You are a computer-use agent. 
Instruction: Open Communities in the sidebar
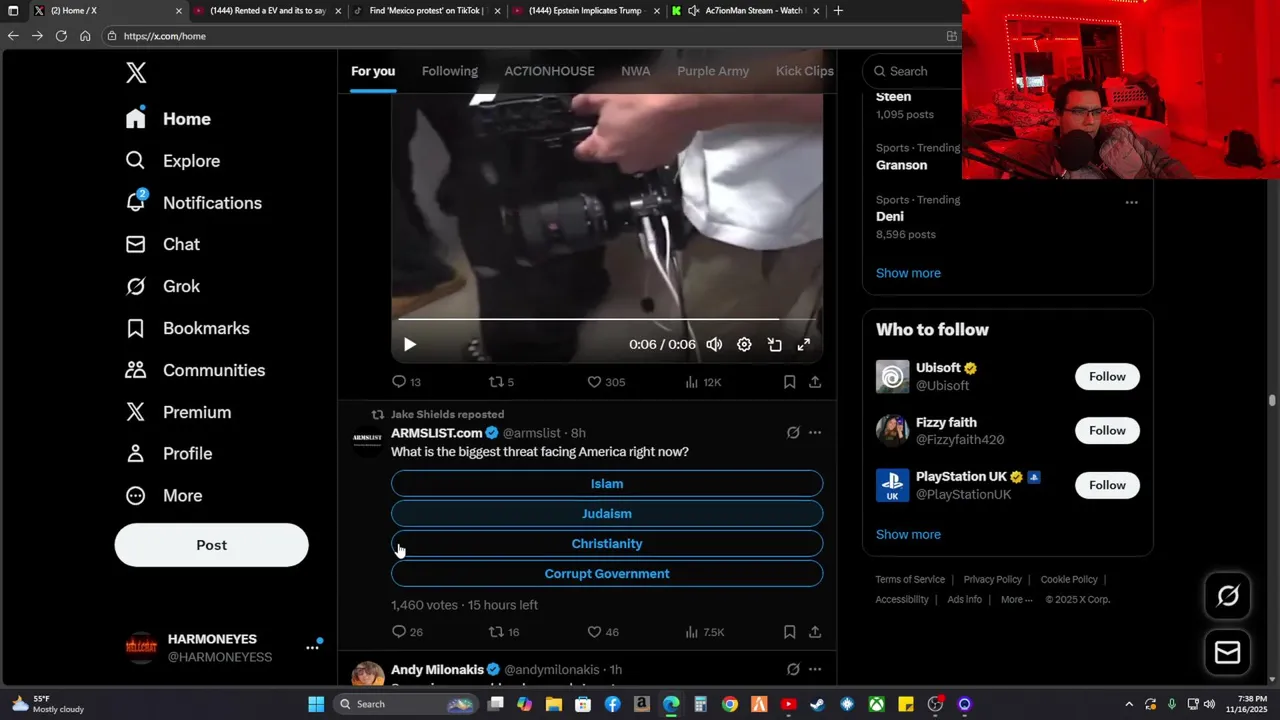point(195,370)
